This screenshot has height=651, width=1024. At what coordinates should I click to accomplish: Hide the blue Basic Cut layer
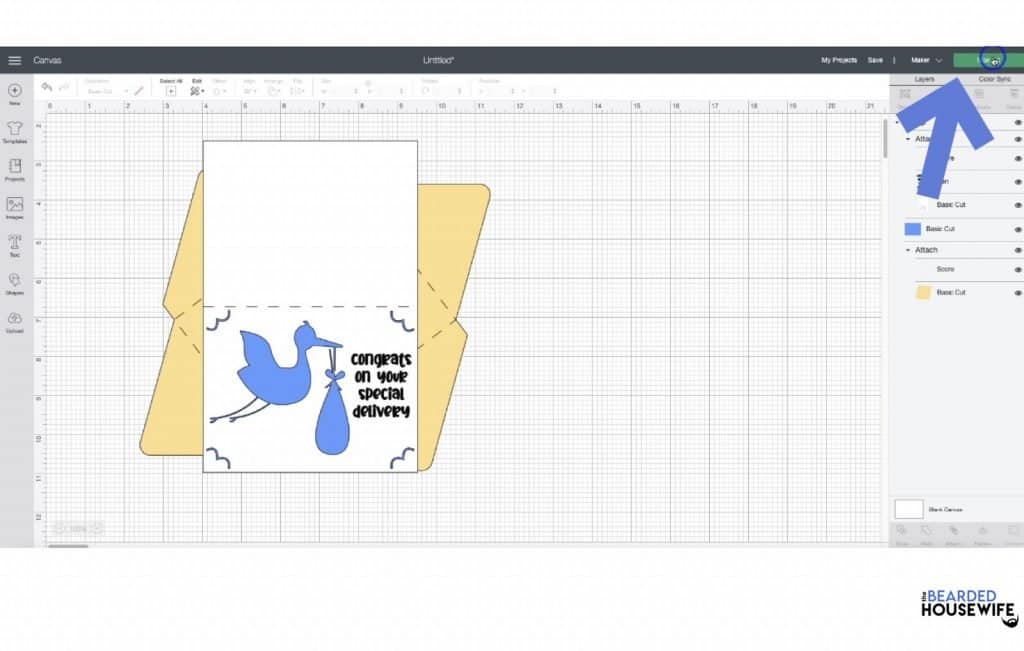tap(1018, 229)
